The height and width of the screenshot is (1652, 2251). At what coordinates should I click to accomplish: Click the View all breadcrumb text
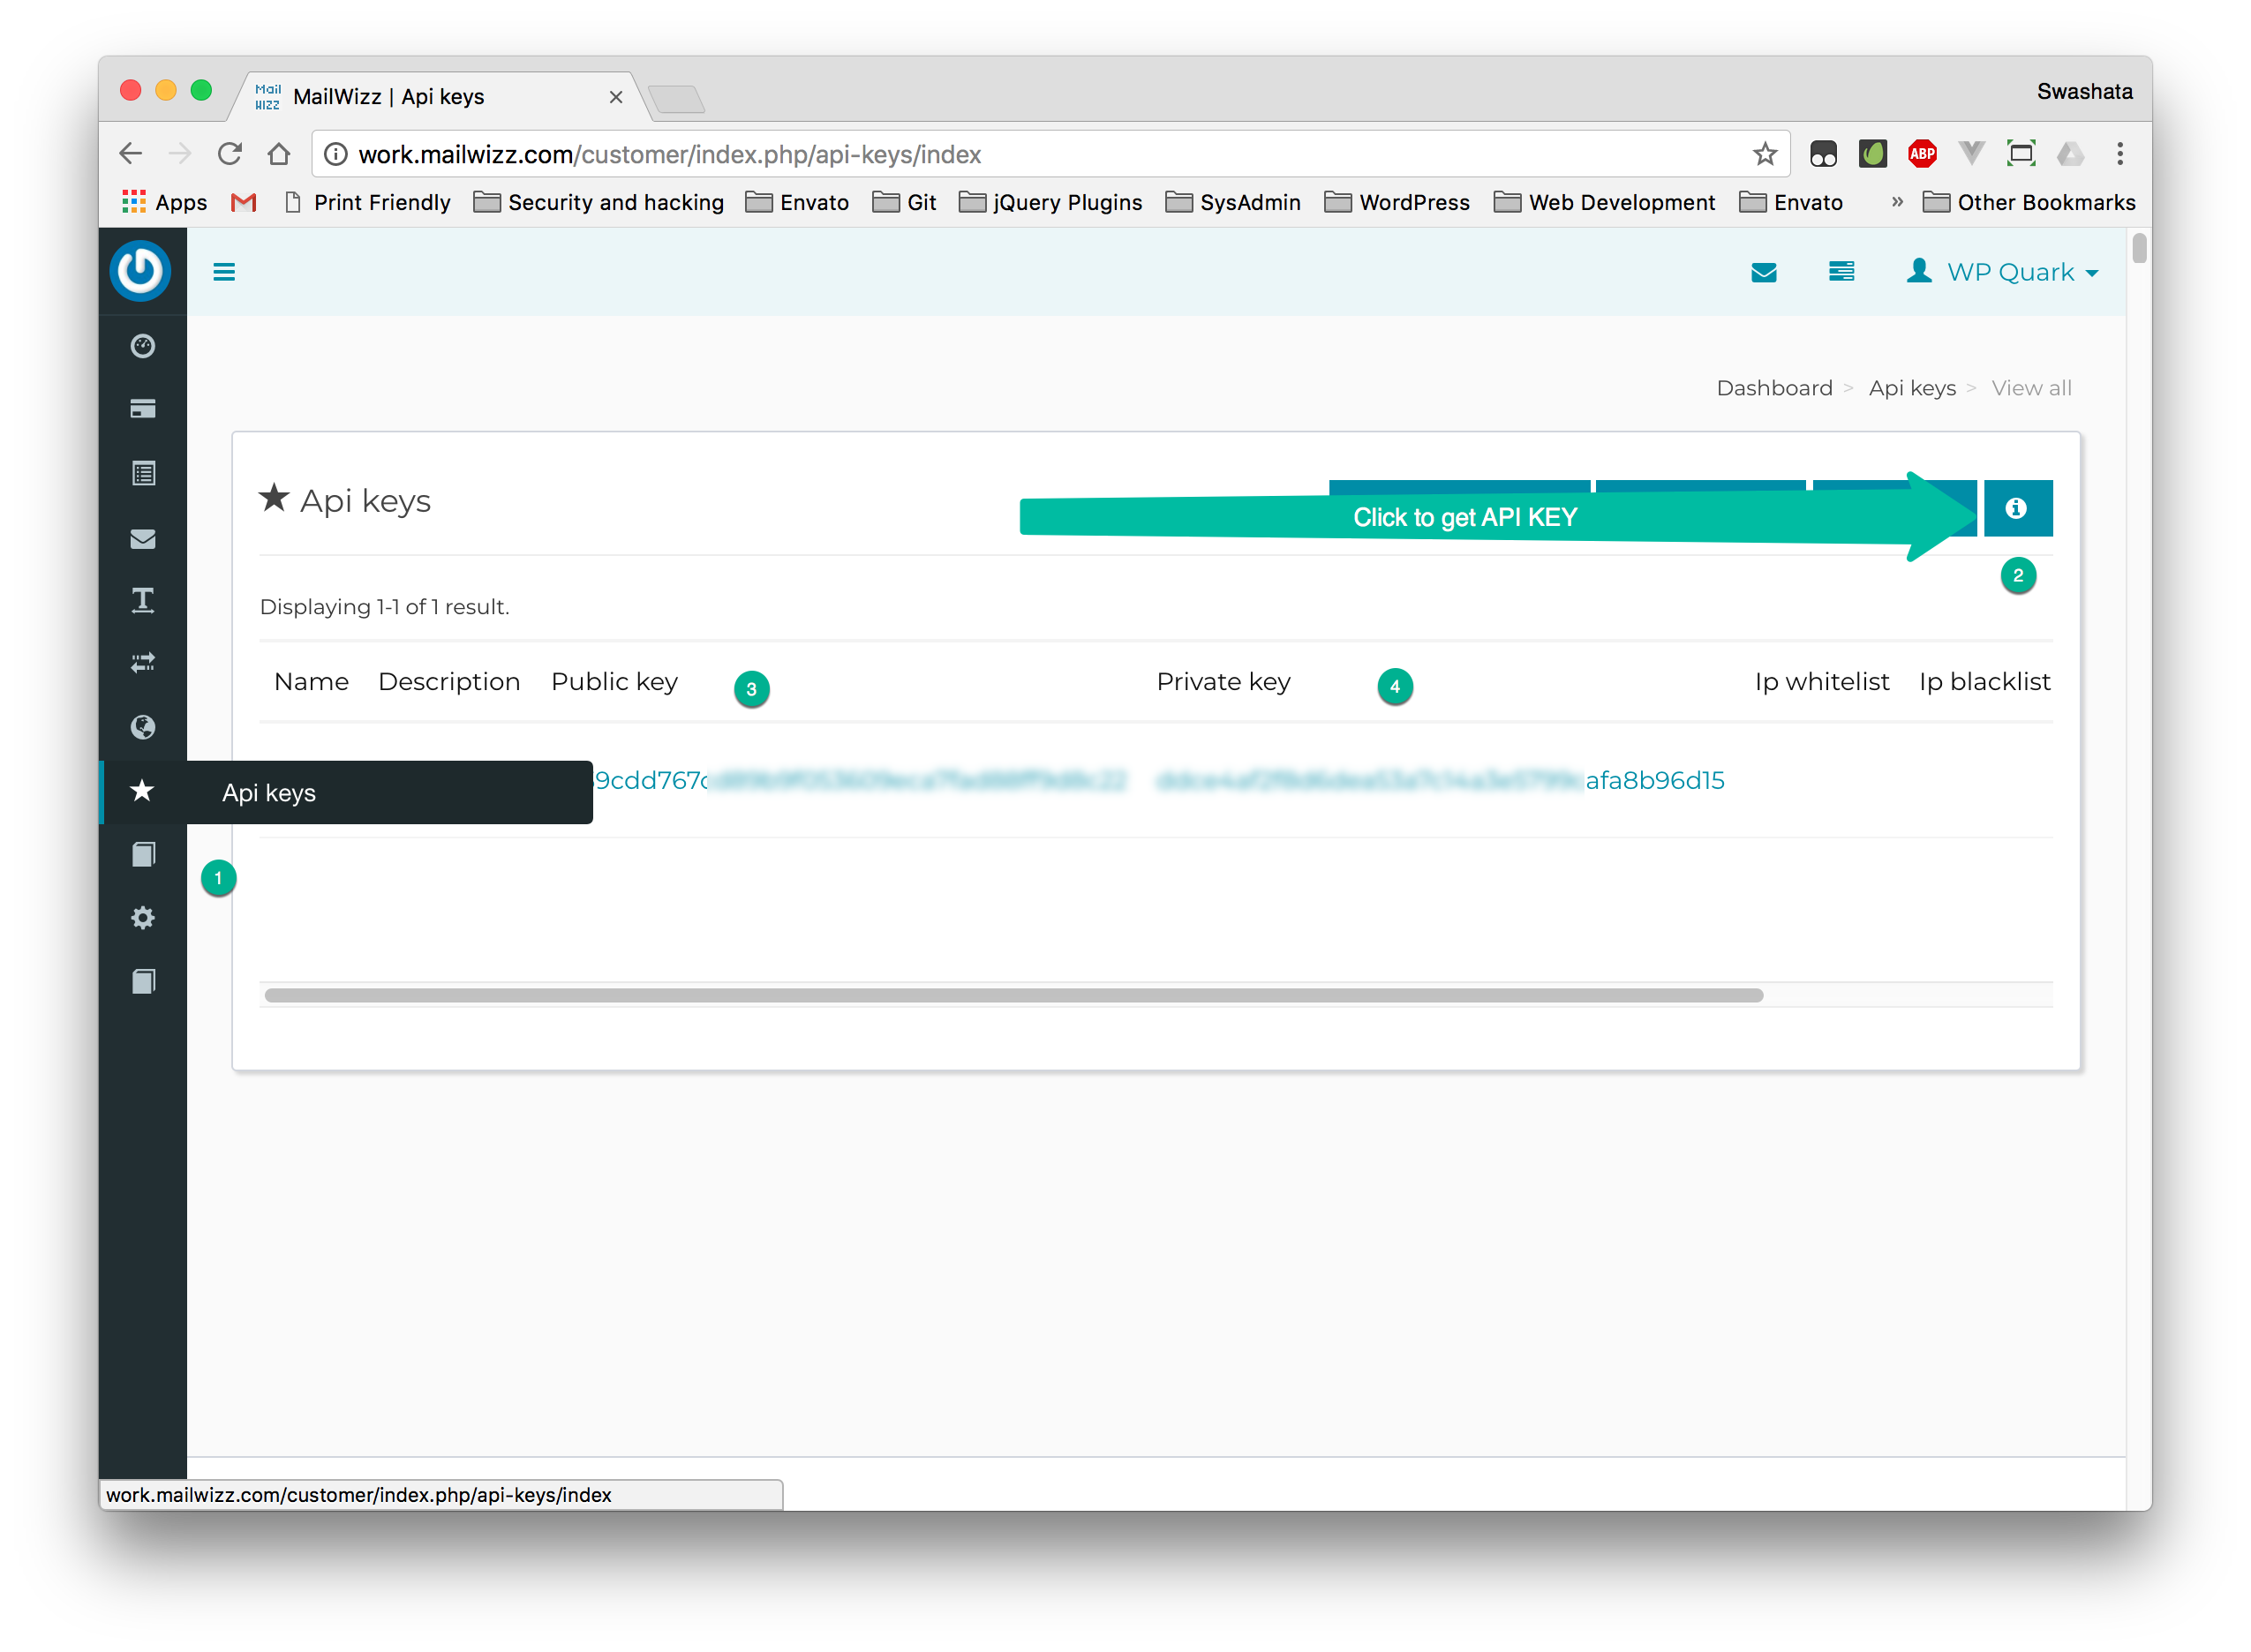click(x=2031, y=388)
